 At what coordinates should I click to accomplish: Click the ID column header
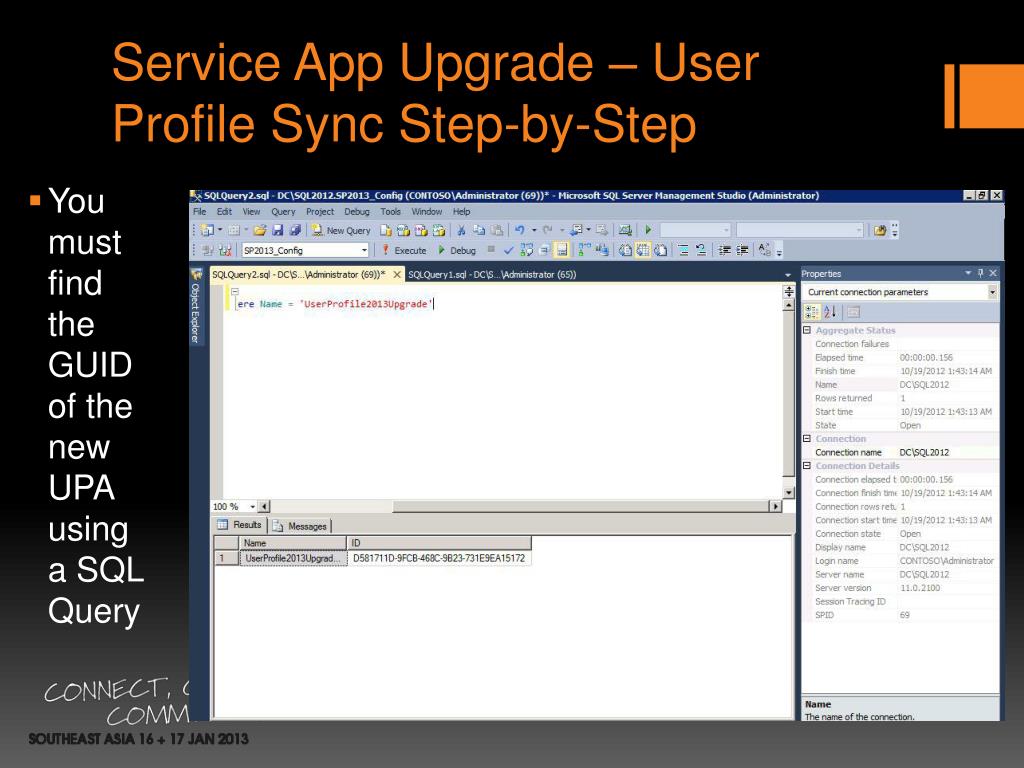tap(439, 543)
